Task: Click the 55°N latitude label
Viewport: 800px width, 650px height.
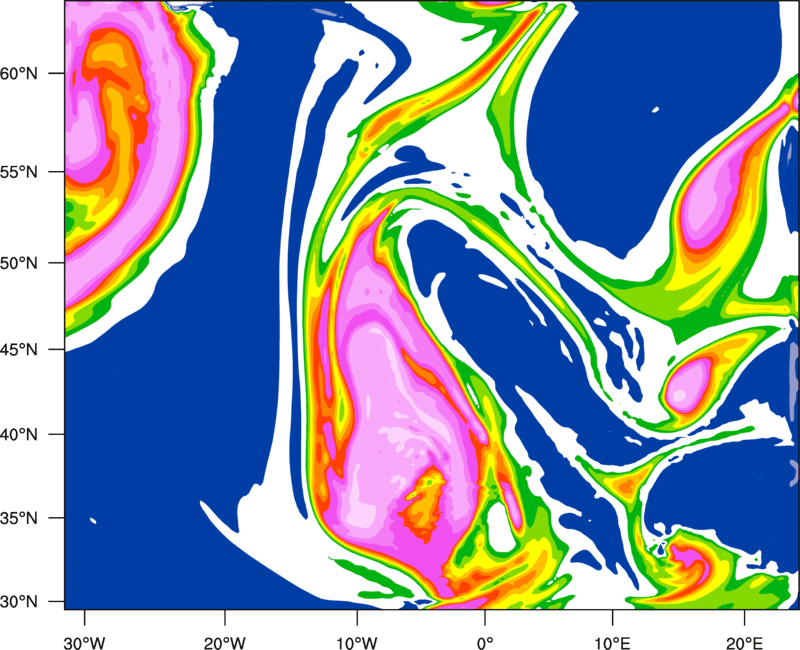Action: coord(19,172)
